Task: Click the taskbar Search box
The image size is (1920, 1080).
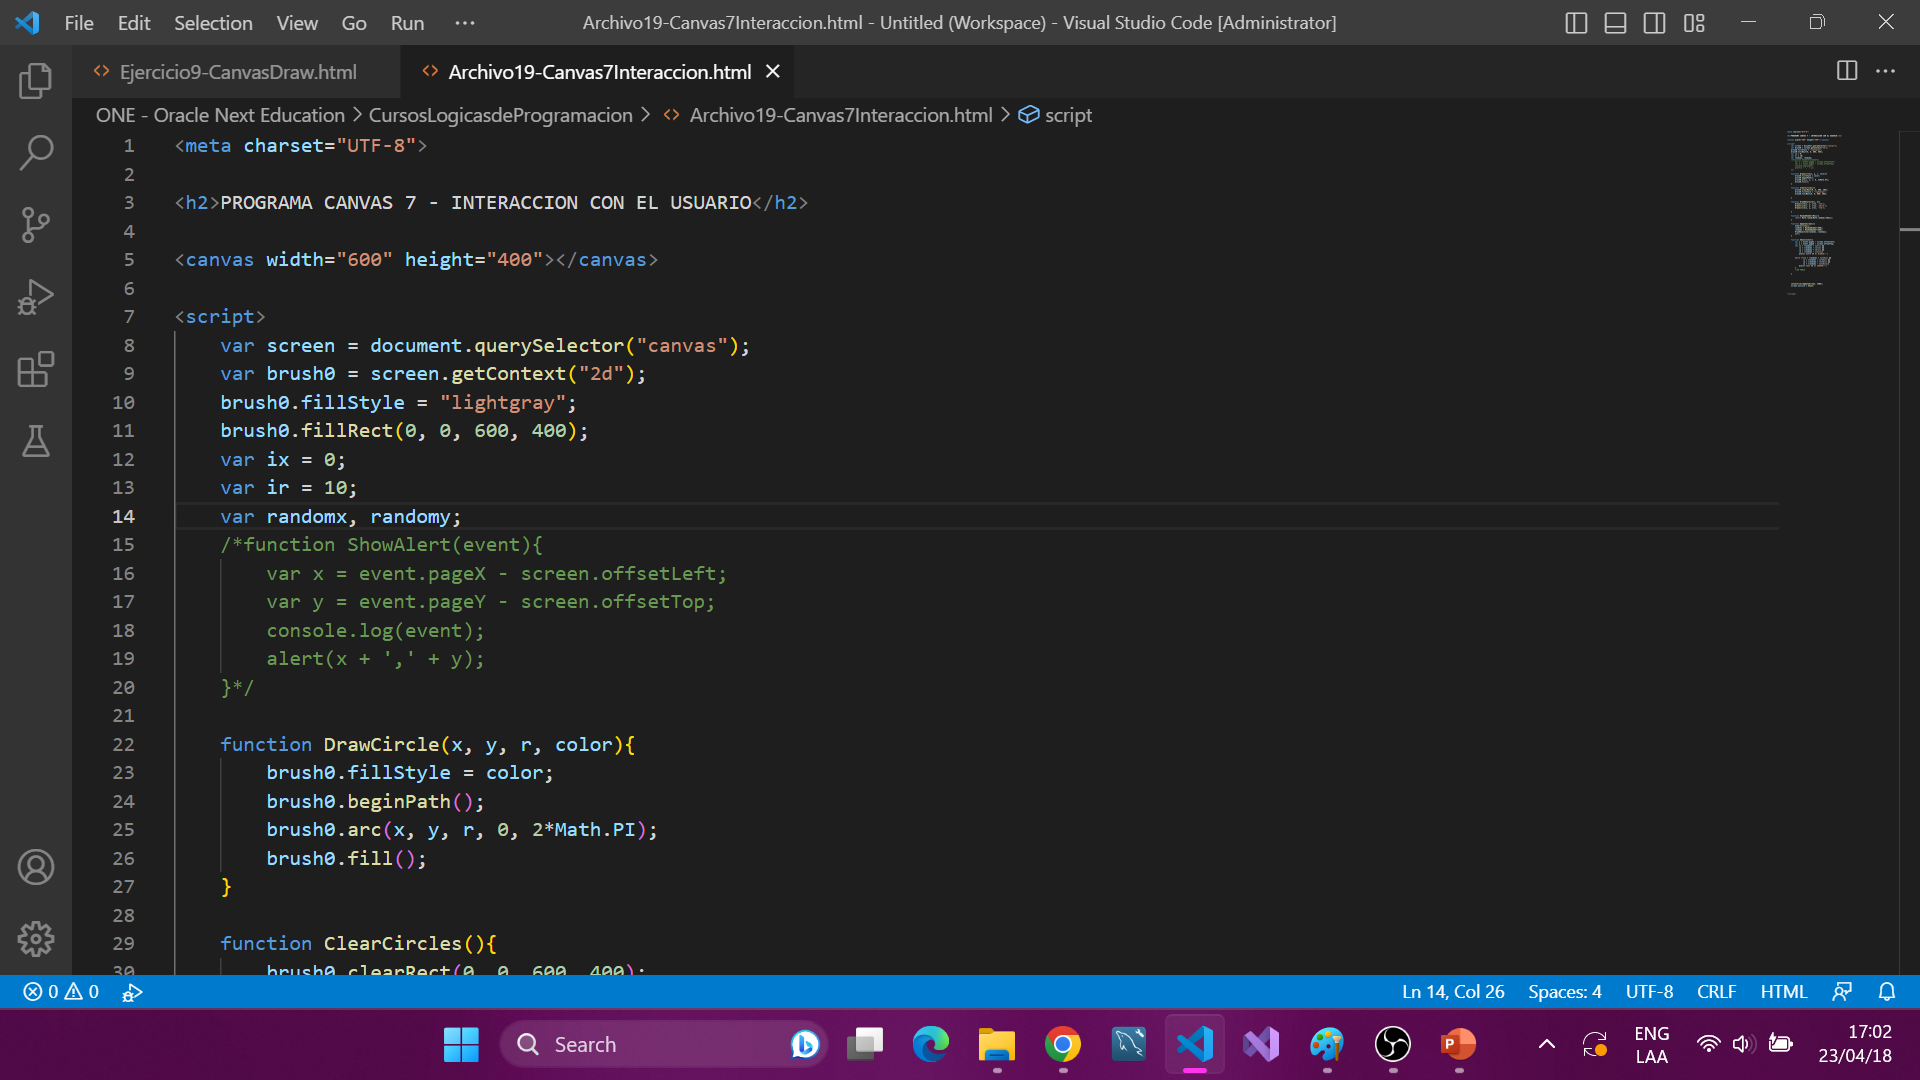Action: coord(663,1044)
